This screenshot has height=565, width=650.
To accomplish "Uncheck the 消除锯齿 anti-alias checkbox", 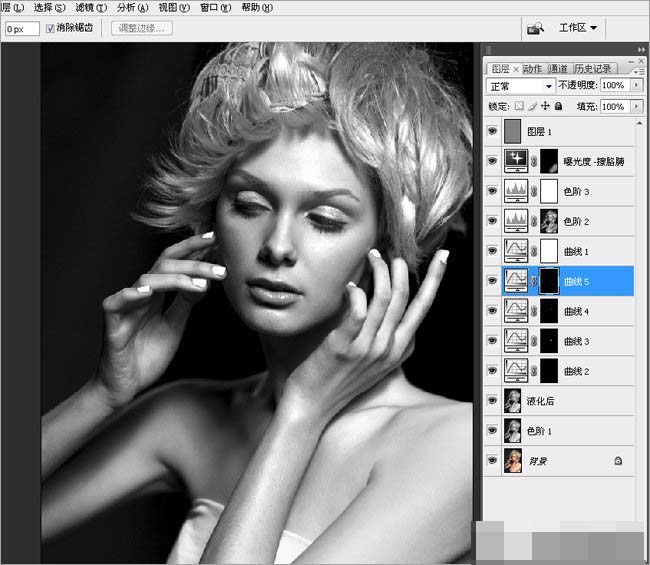I will (x=50, y=29).
